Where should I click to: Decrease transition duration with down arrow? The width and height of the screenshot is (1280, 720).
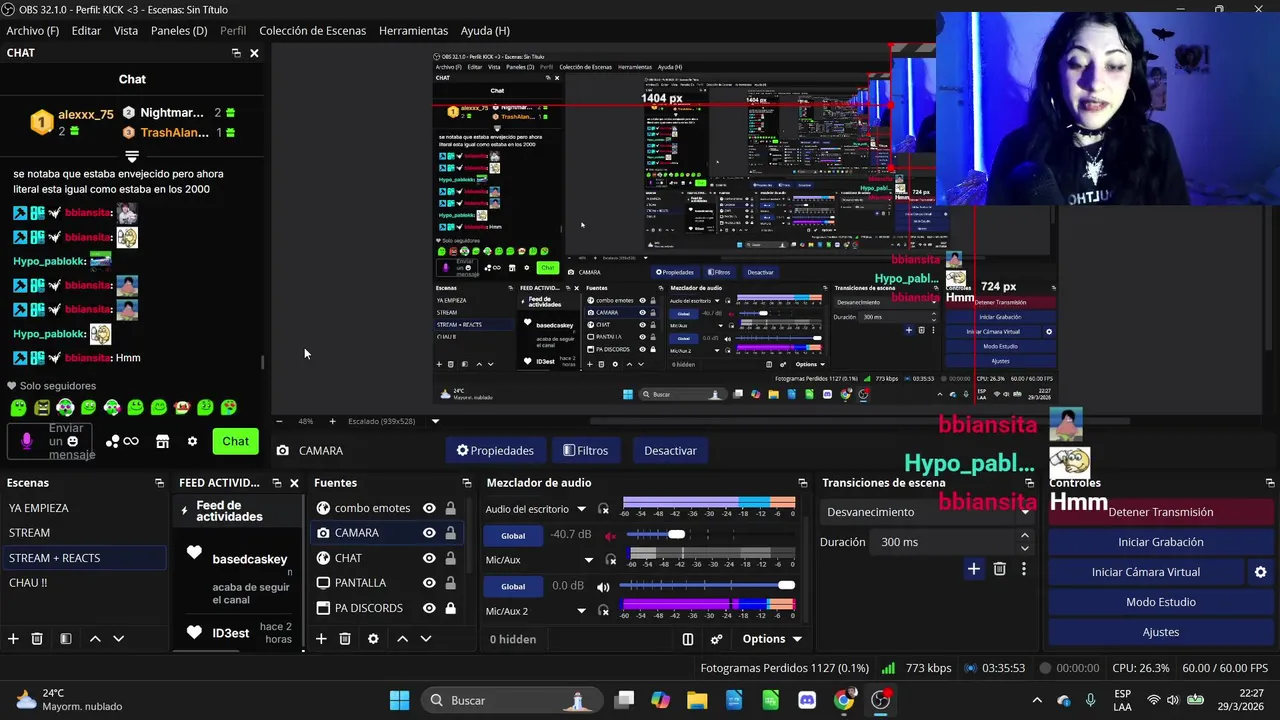click(x=1025, y=548)
